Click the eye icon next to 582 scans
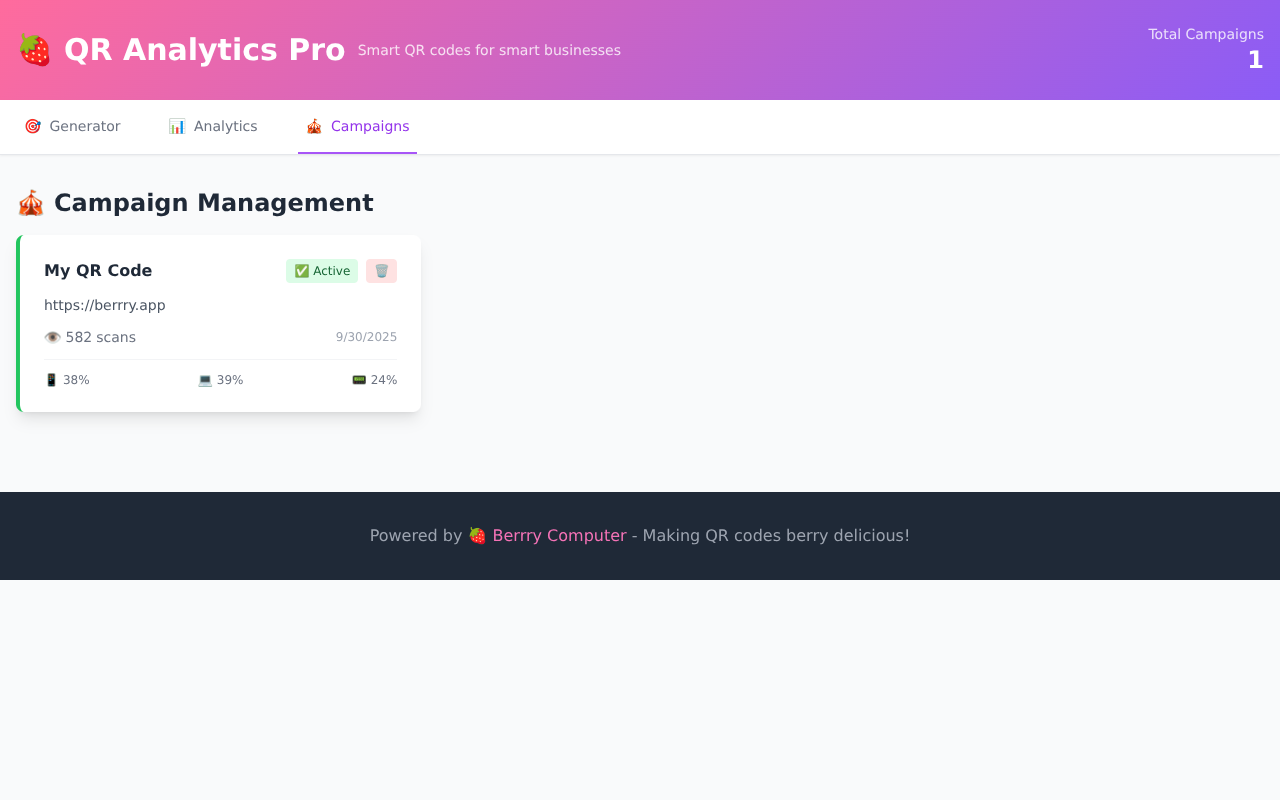The height and width of the screenshot is (800, 1280). [52, 337]
